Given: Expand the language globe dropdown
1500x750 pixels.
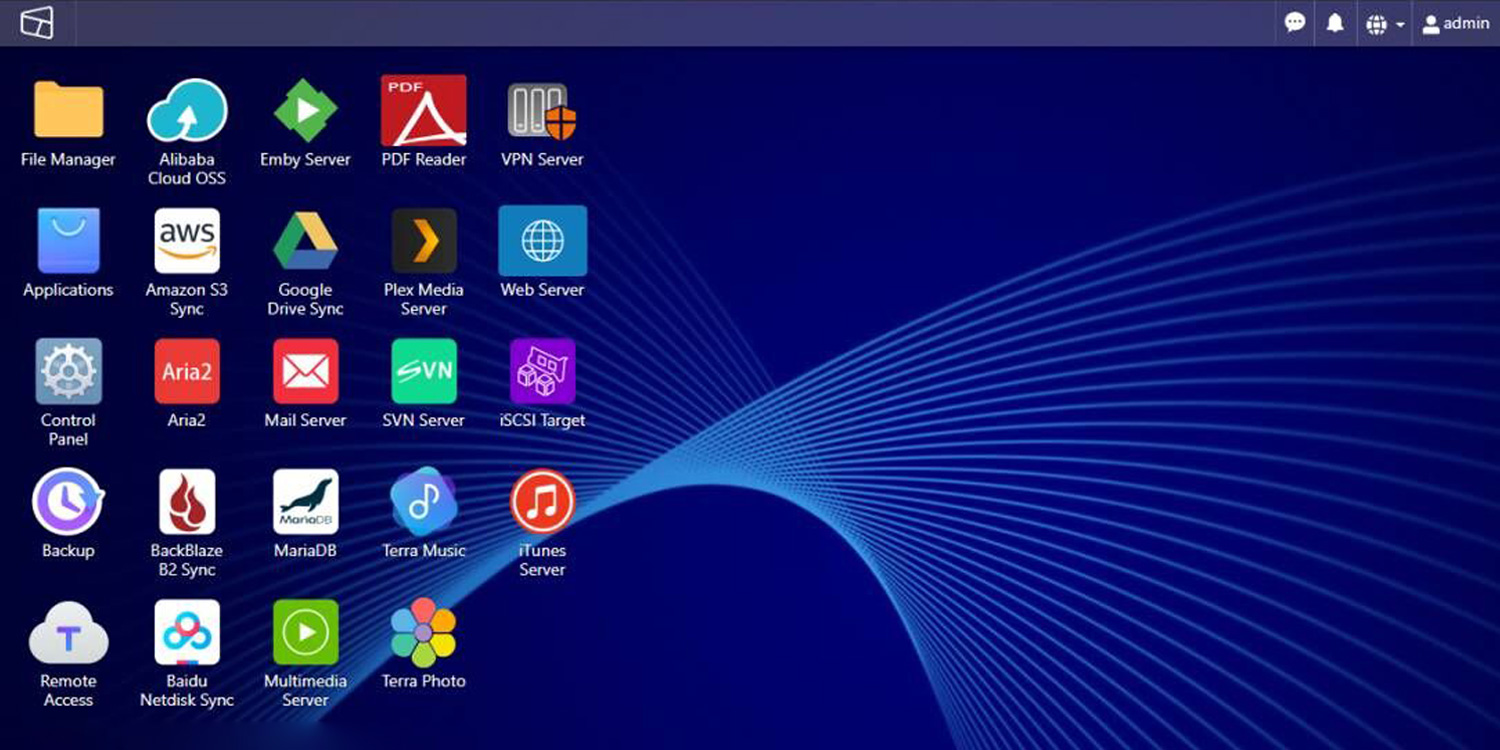Looking at the screenshot, I should (1385, 24).
